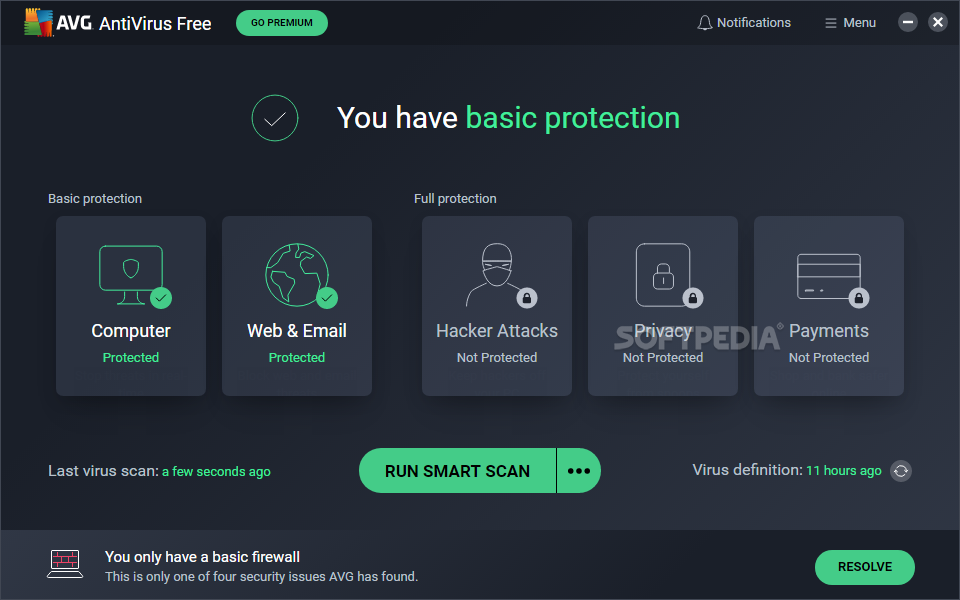Viewport: 960px width, 600px height.
Task: Click 'Protected' status under Web & Email
Action: 297,358
